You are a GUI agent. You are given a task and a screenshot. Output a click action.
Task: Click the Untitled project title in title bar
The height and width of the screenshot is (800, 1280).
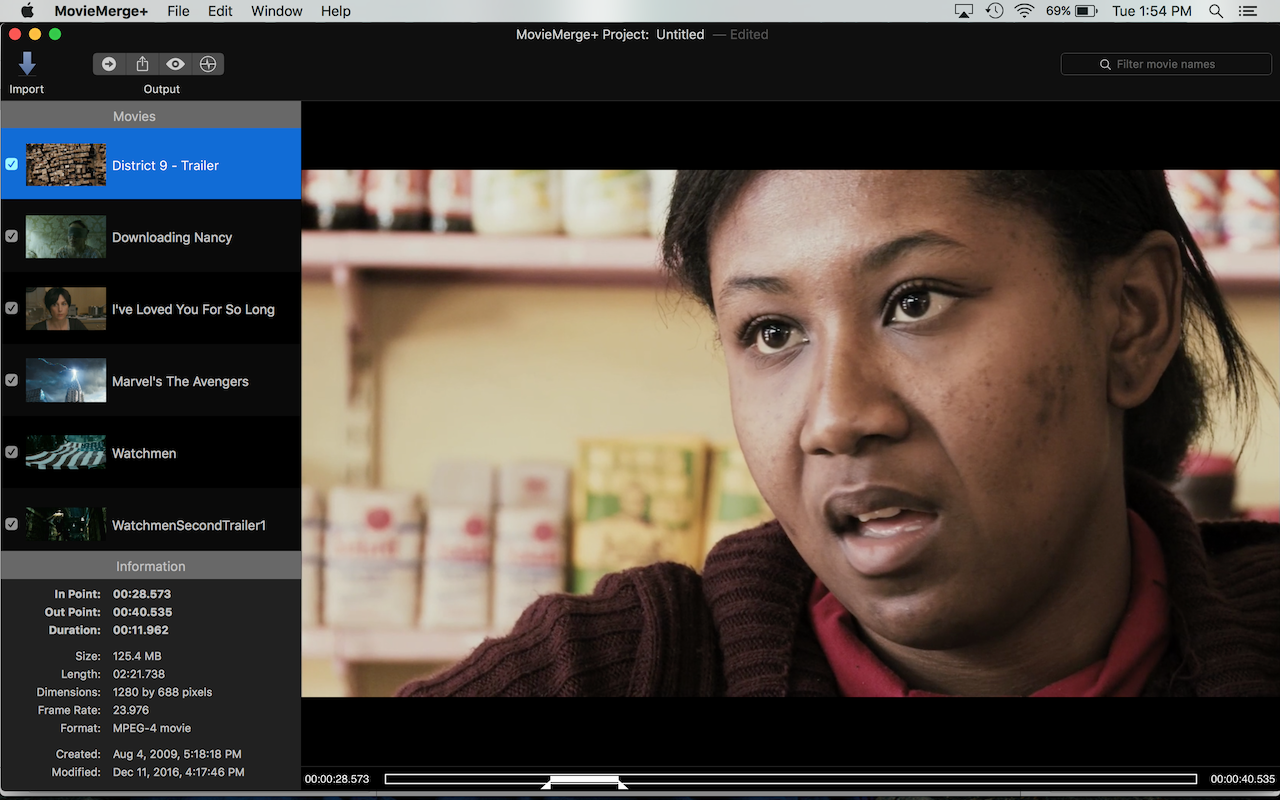tap(680, 34)
